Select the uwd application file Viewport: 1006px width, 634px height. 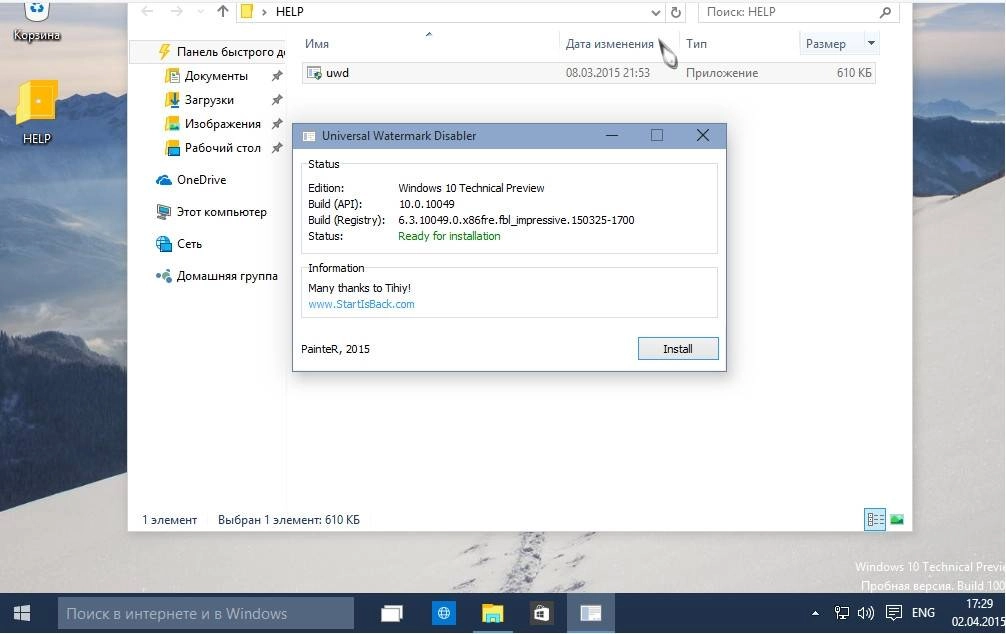point(588,73)
